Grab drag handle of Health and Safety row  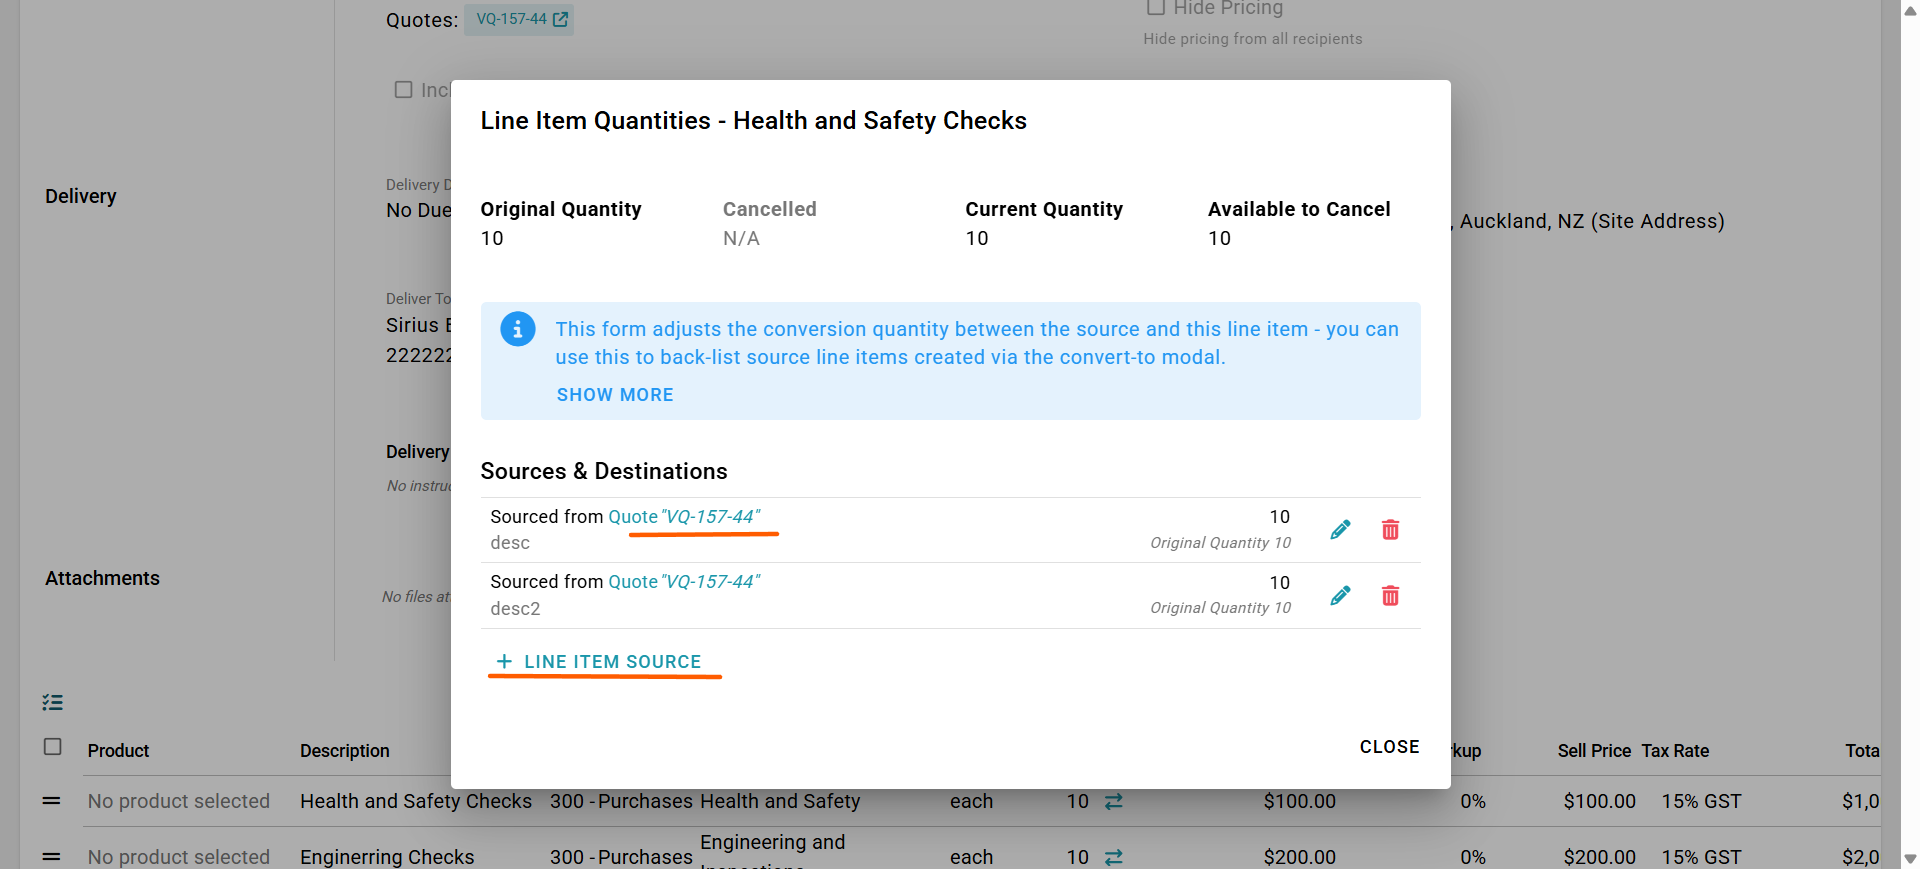click(52, 801)
